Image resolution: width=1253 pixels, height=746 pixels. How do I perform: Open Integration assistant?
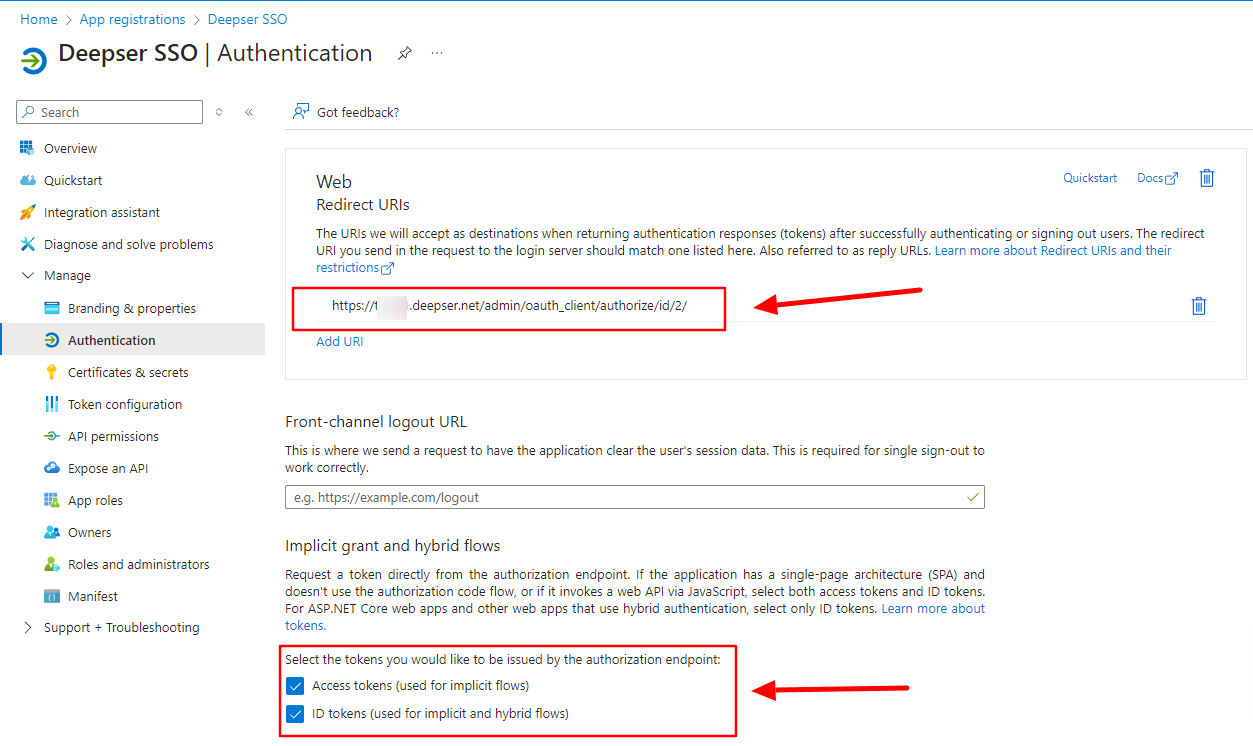click(x=102, y=212)
